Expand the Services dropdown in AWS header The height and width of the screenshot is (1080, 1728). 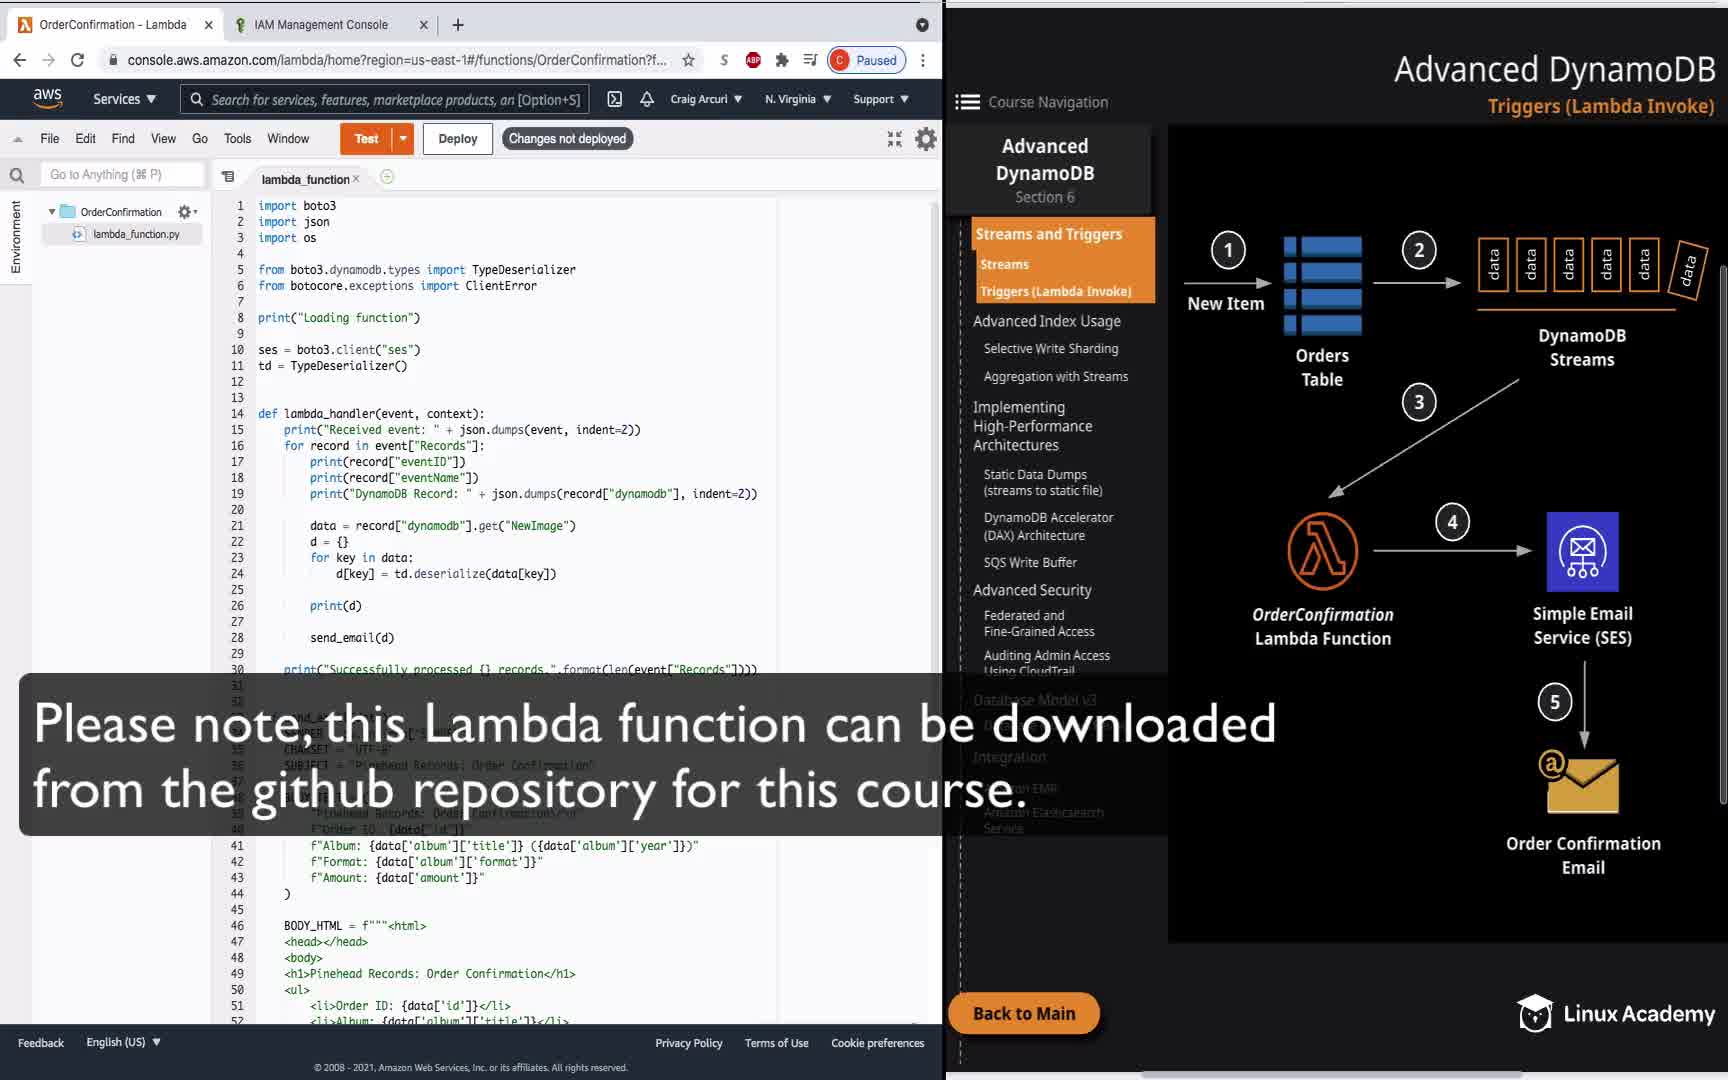tap(125, 99)
